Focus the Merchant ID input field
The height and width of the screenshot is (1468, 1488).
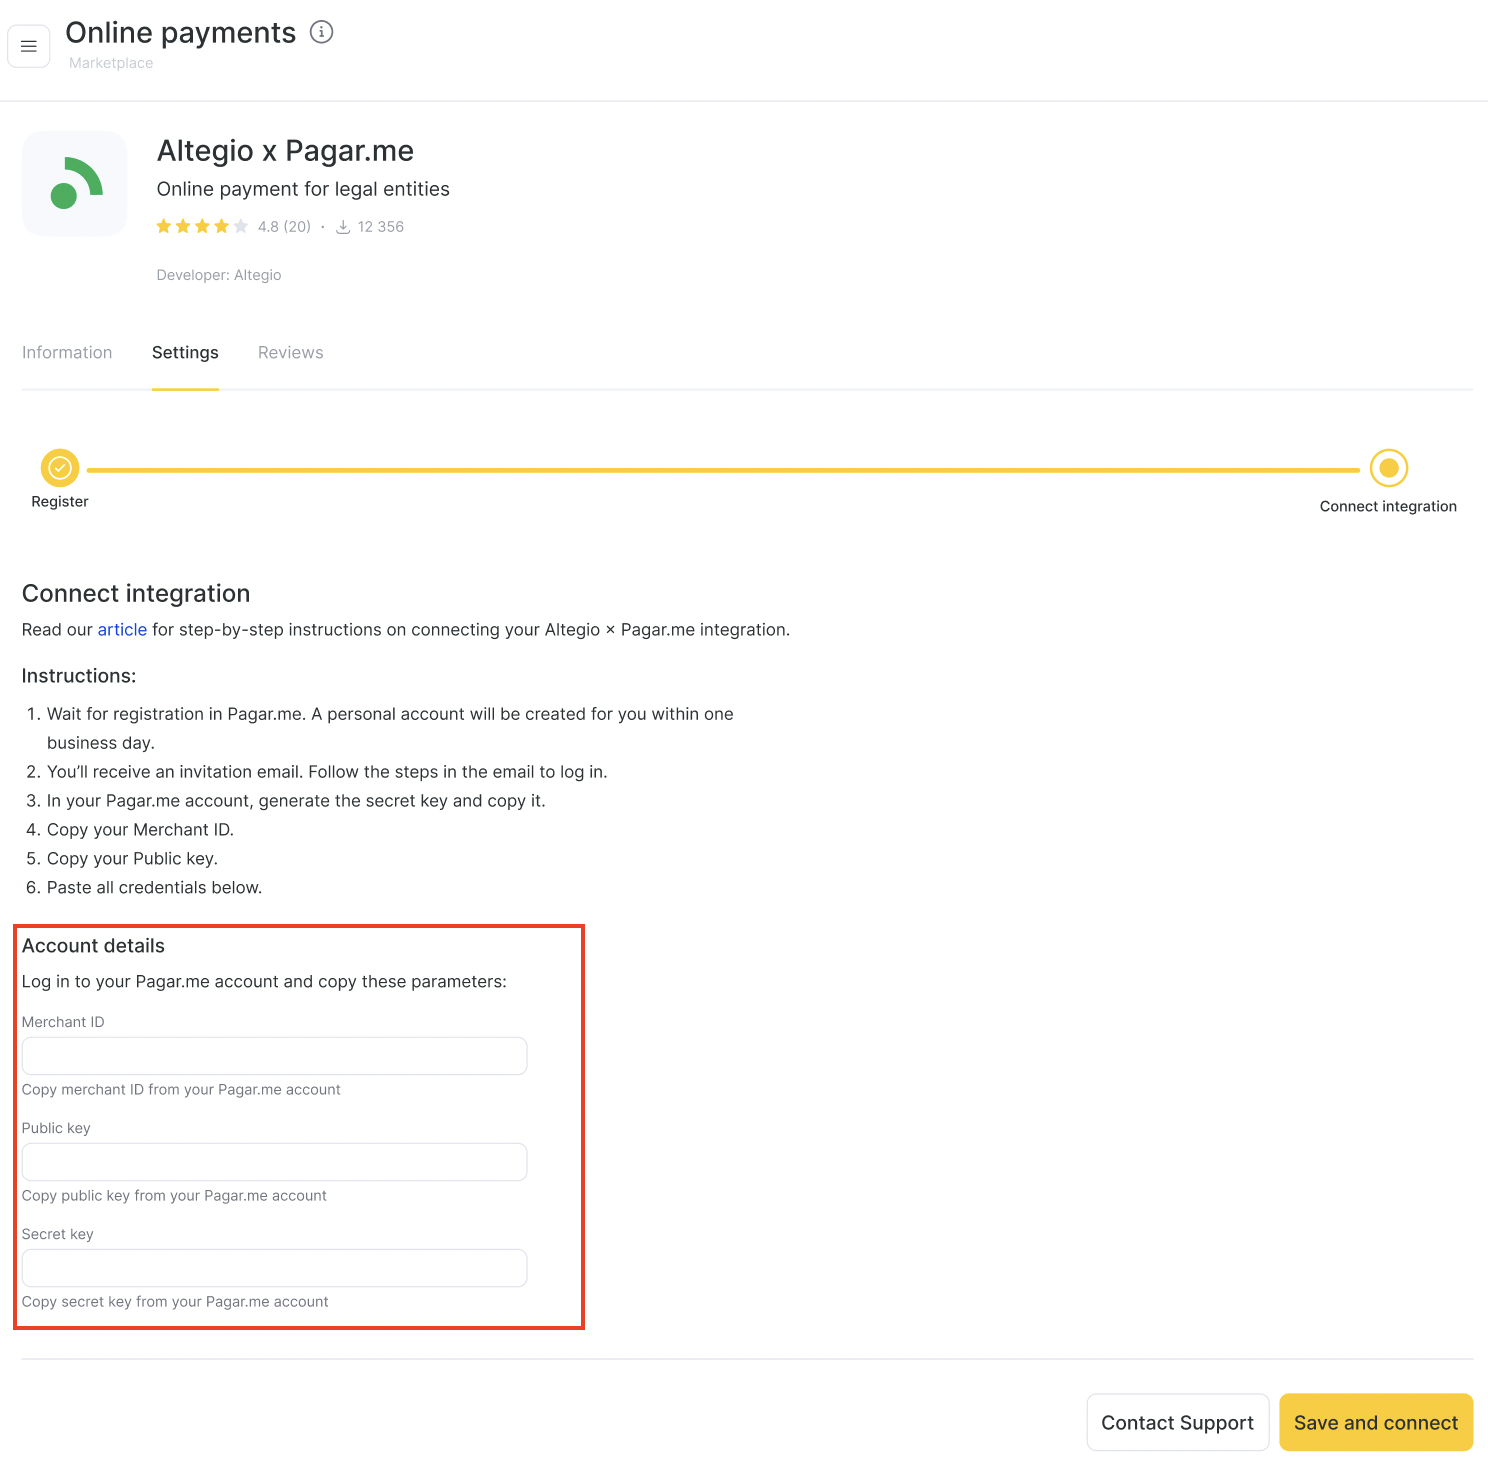coord(274,1056)
